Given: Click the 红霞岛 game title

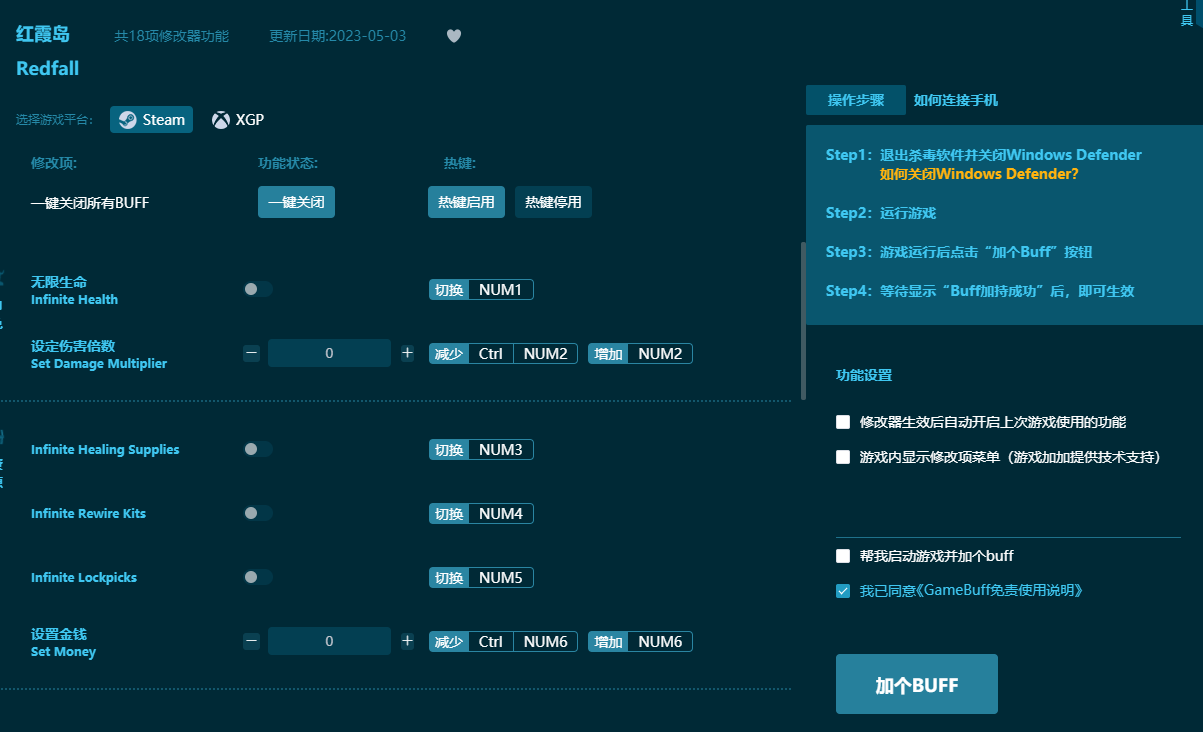Looking at the screenshot, I should 43,34.
